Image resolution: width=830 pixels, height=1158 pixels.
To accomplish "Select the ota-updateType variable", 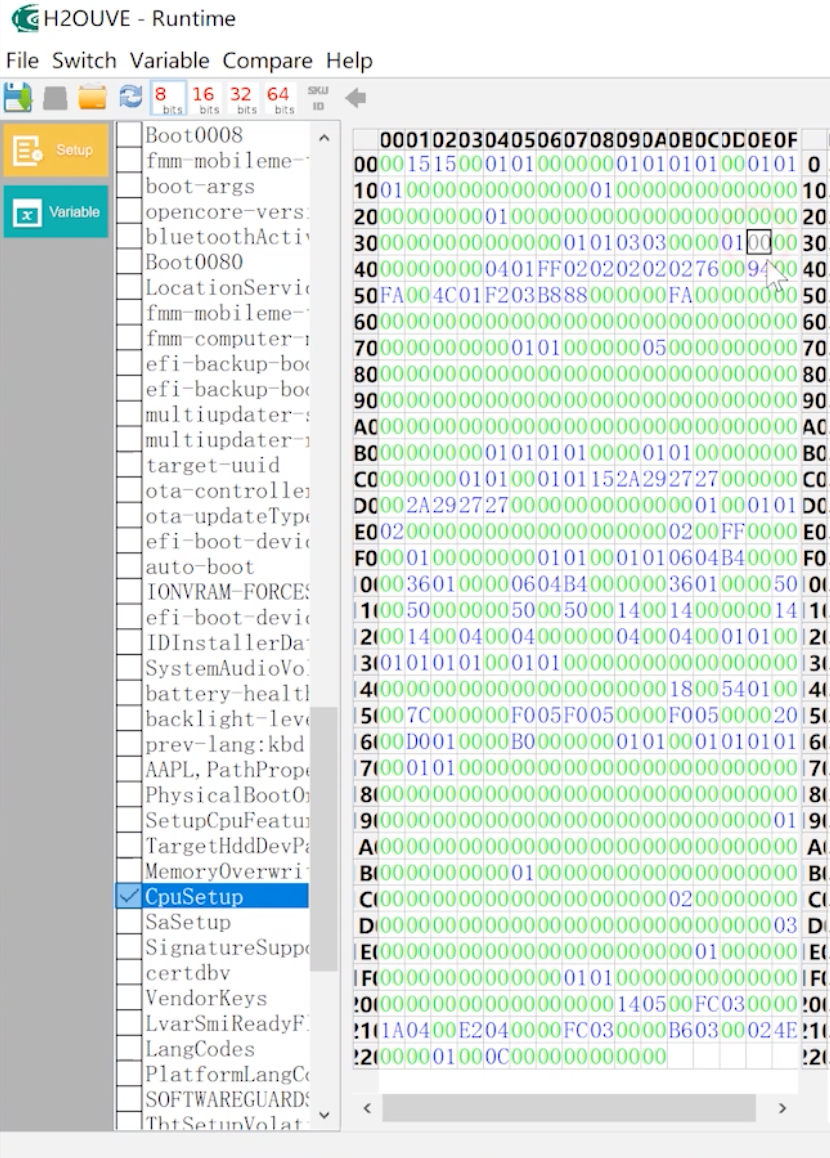I will 226,515.
